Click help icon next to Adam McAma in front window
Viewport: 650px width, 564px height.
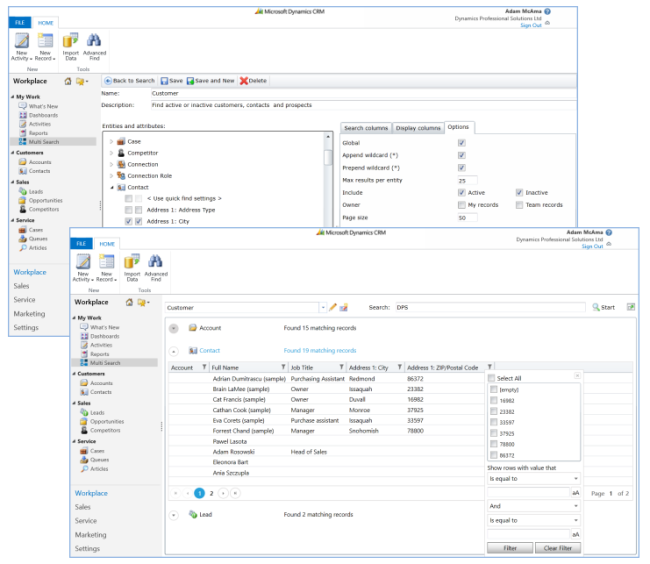point(609,232)
